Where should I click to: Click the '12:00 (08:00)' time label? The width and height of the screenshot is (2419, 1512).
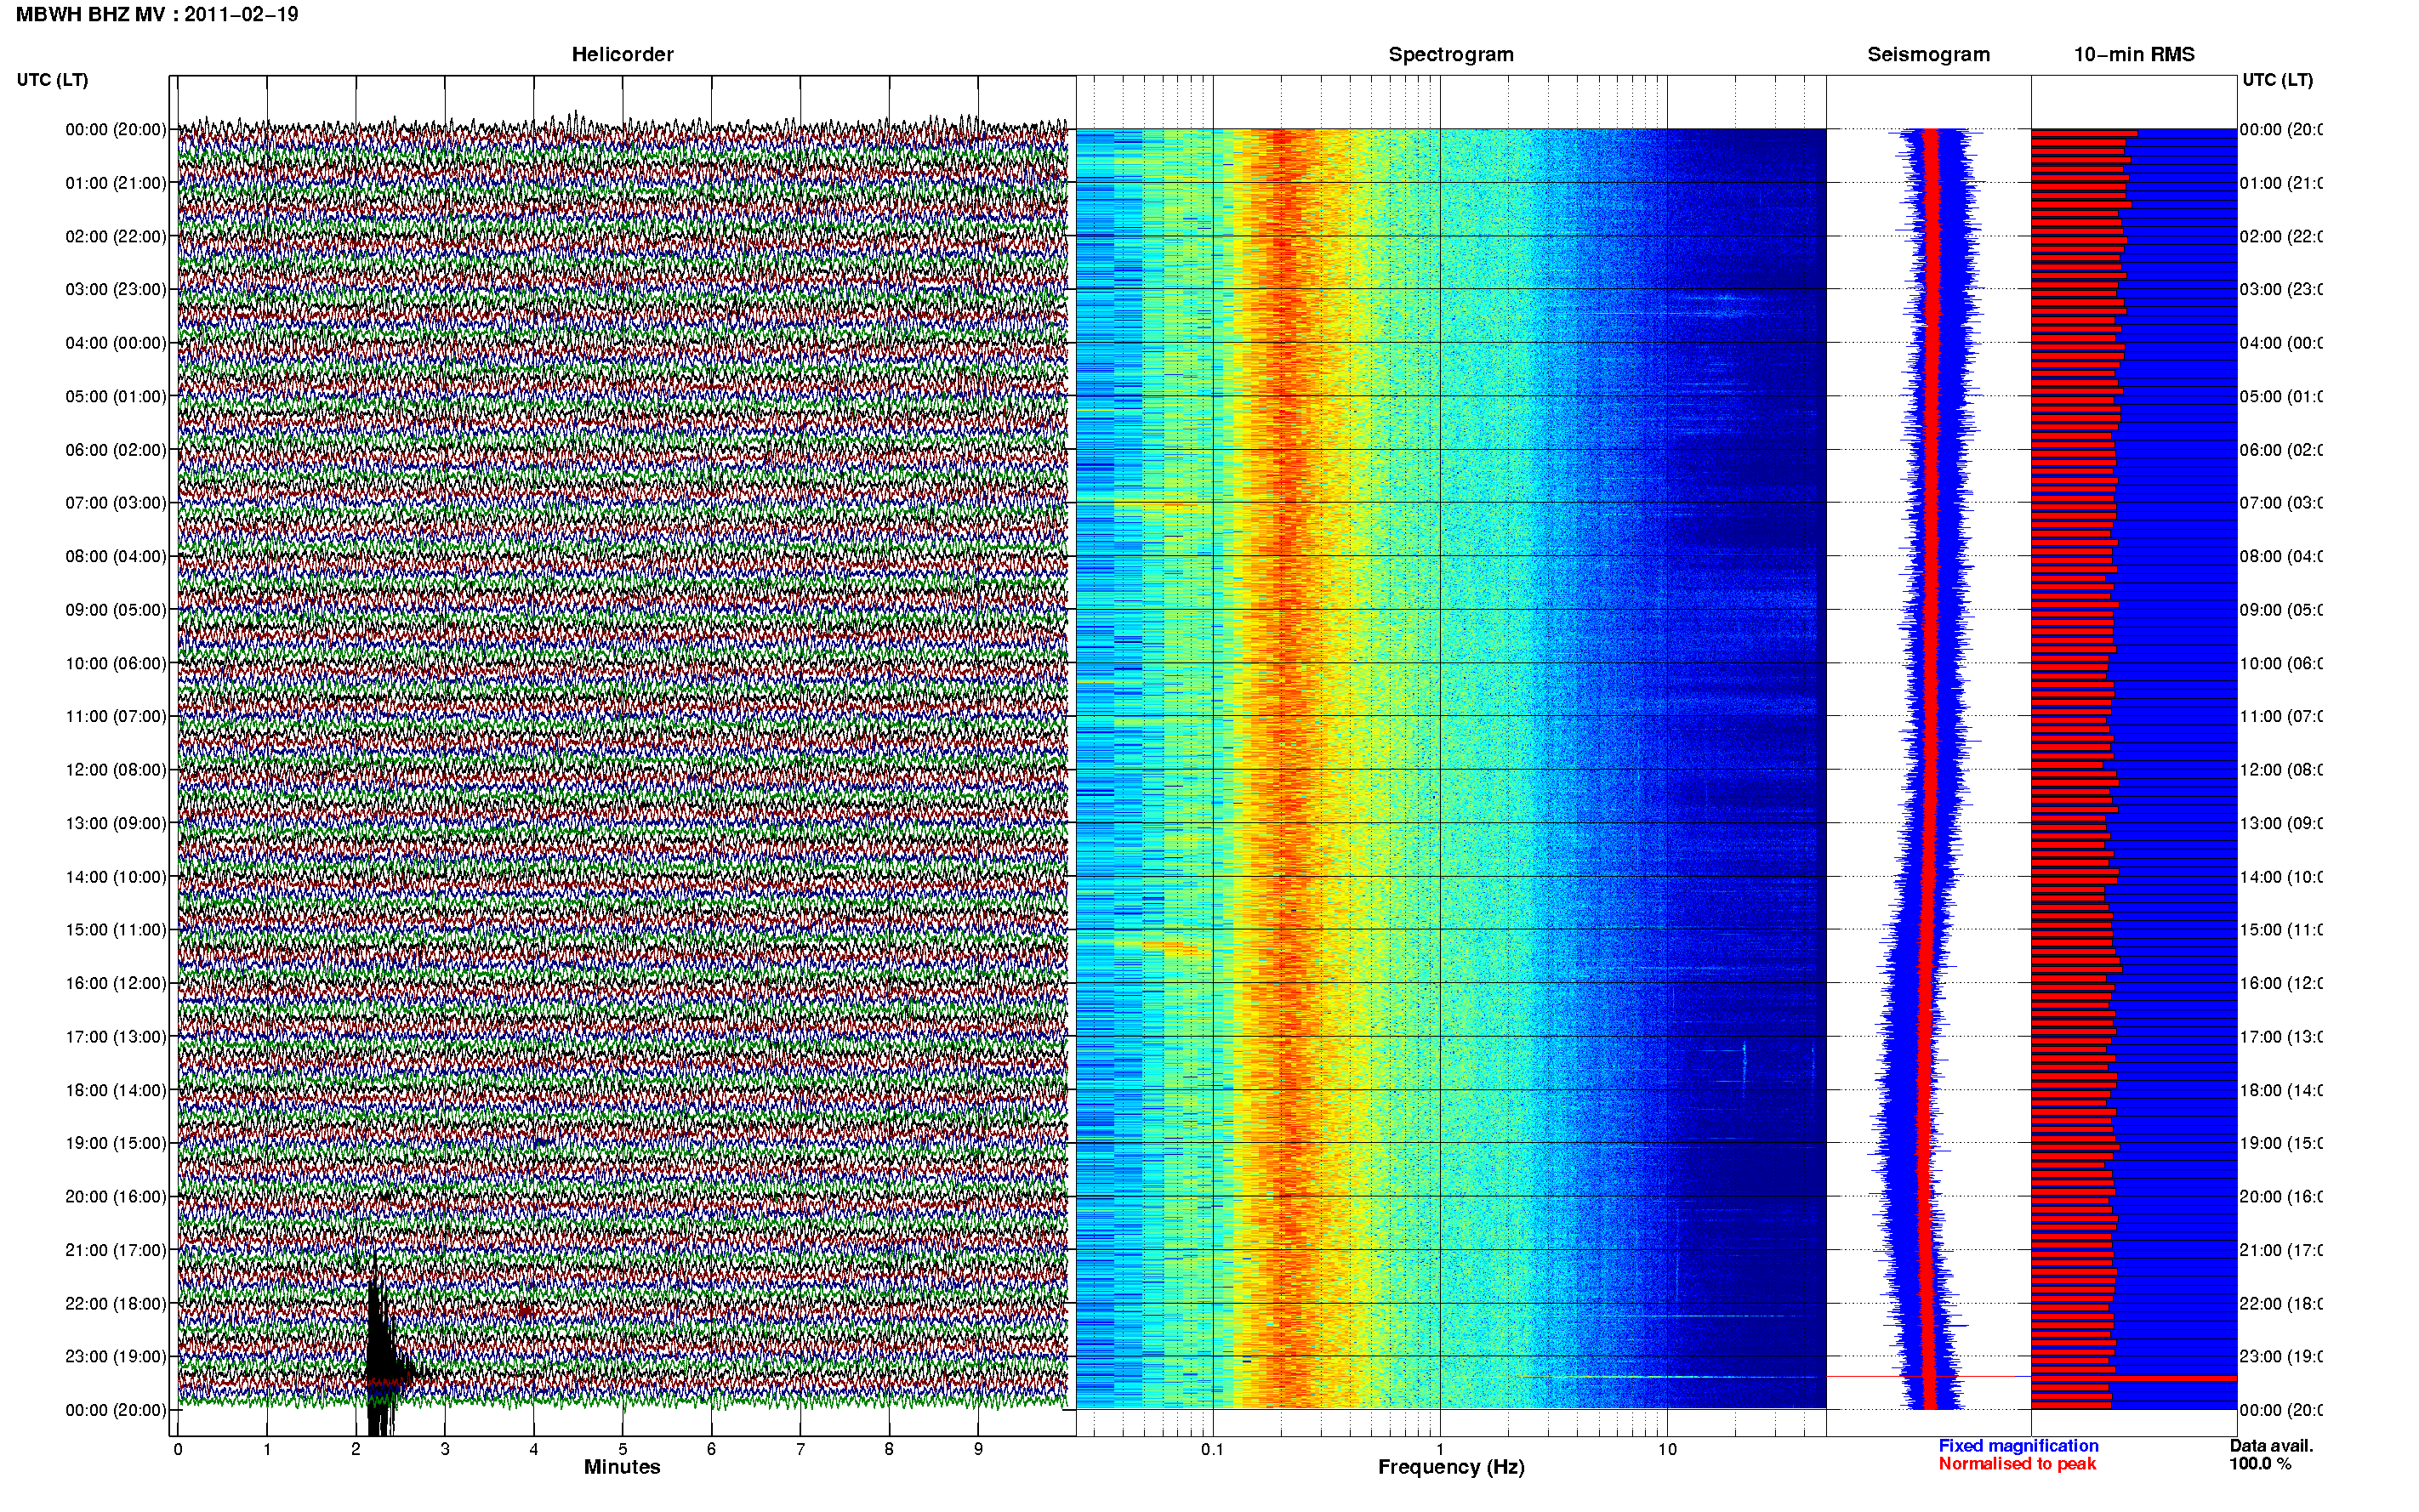point(116,770)
